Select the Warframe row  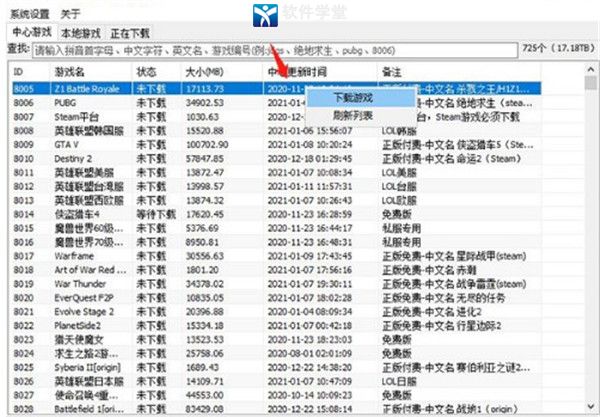tap(276, 256)
